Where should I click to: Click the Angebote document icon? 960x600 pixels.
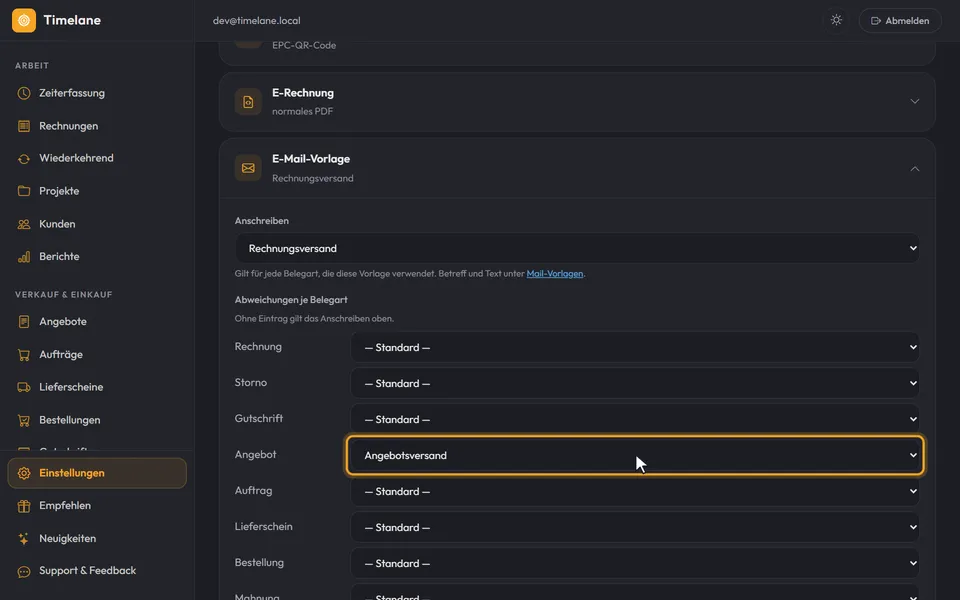pyautogui.click(x=24, y=321)
